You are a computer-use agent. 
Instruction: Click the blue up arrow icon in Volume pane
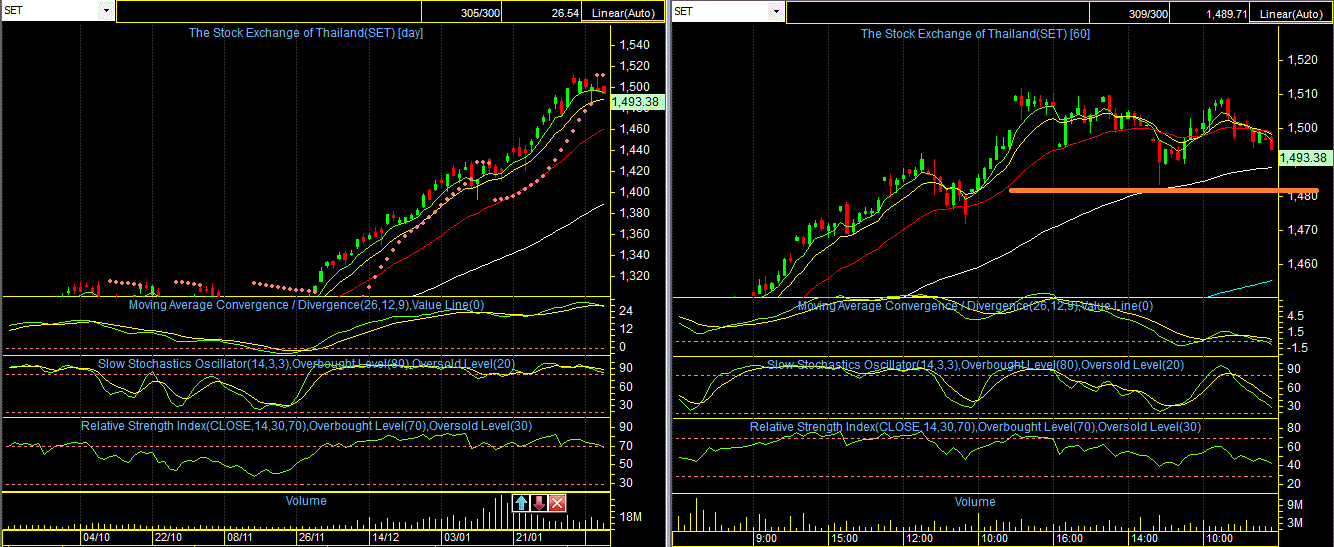click(521, 502)
